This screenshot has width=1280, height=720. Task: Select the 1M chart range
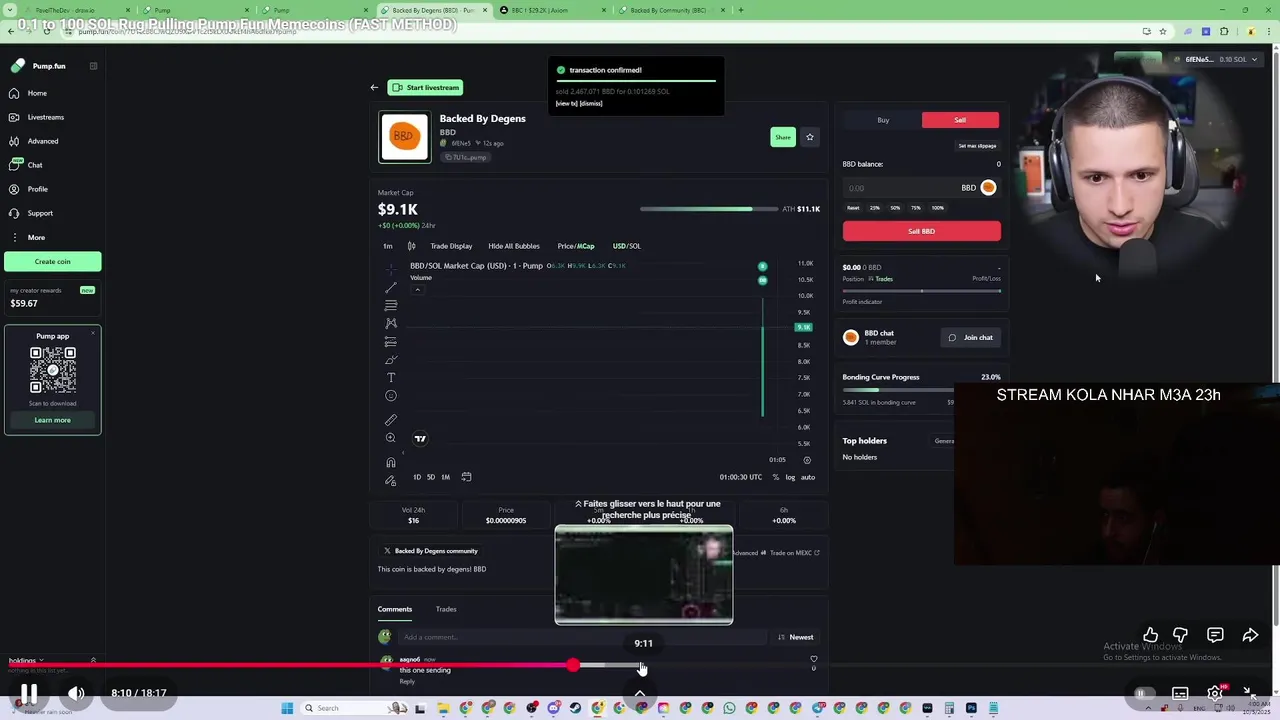tap(445, 477)
